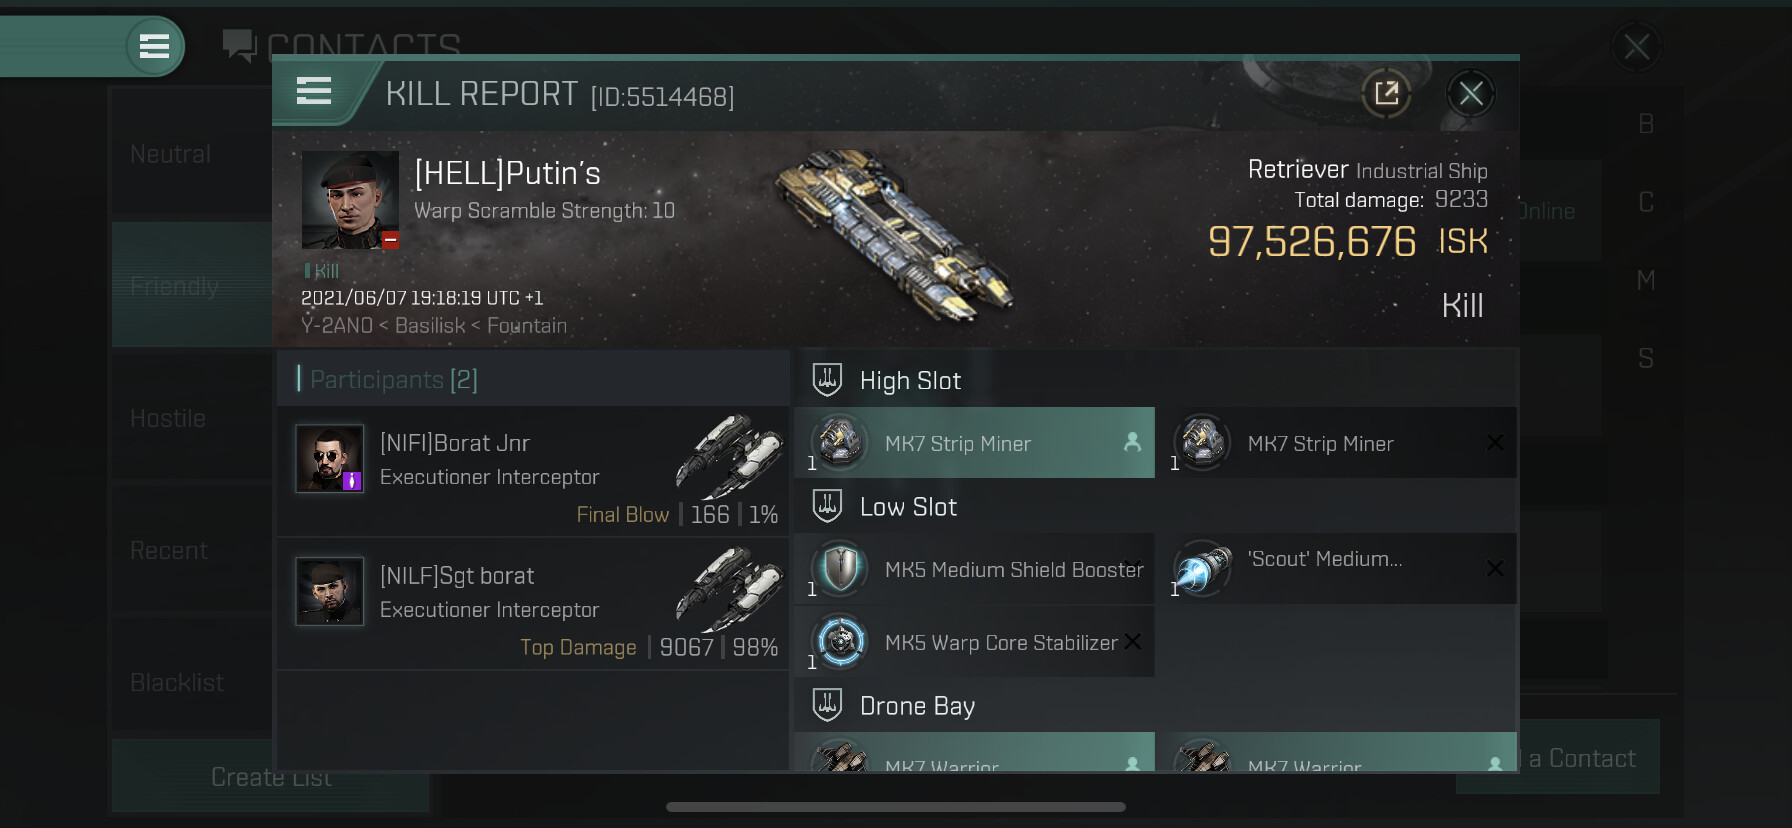Select the destroyed MK7 Strip Miner module
Viewport: 1792px width, 828px height.
1336,442
